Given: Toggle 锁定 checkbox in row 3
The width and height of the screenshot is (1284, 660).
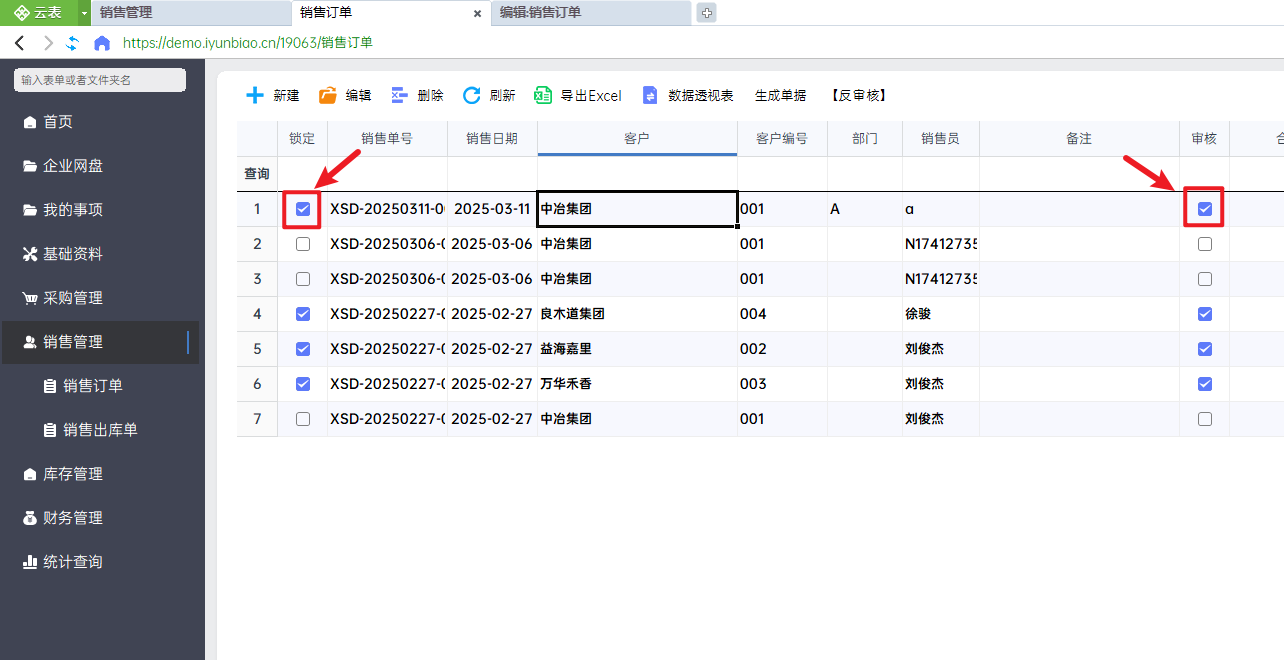Looking at the screenshot, I should point(303,279).
